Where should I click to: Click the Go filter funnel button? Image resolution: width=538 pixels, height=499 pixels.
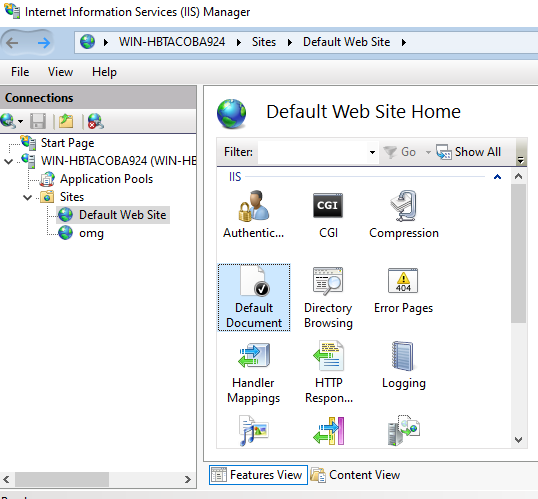(x=399, y=152)
